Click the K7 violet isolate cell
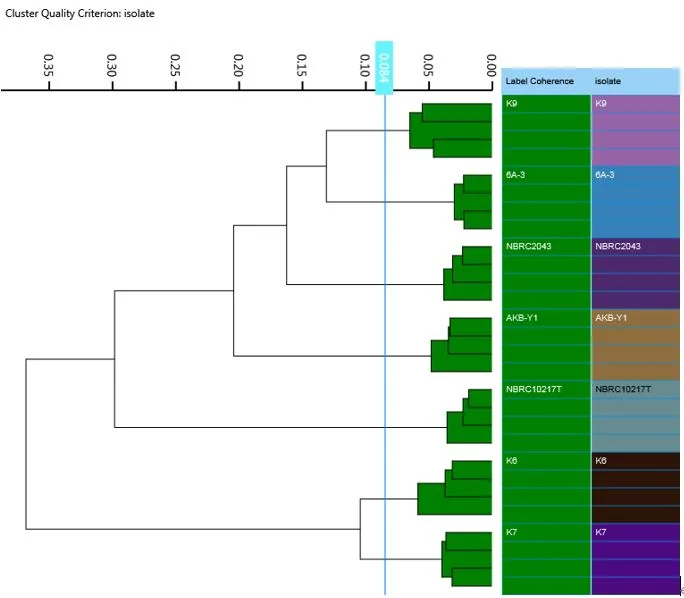684x598 pixels. [x=636, y=559]
